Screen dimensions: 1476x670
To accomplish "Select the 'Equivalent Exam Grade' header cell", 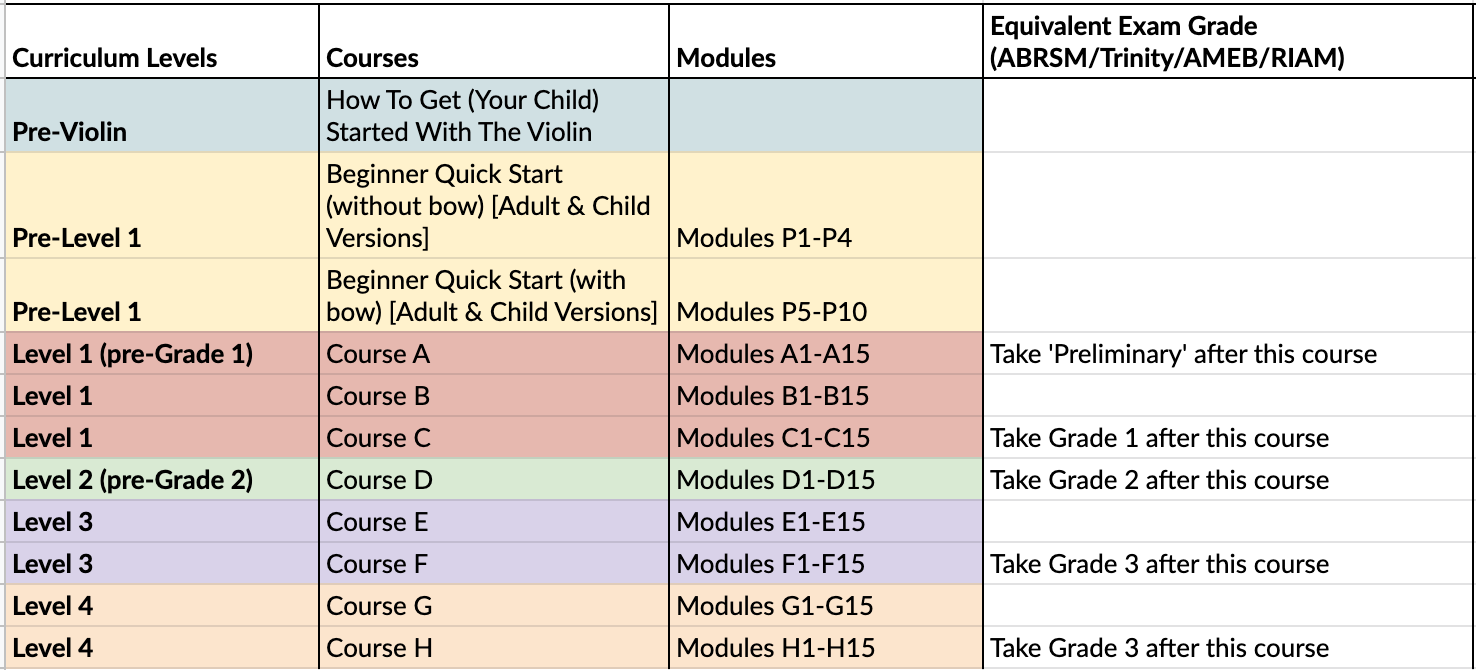I will tap(1229, 41).
